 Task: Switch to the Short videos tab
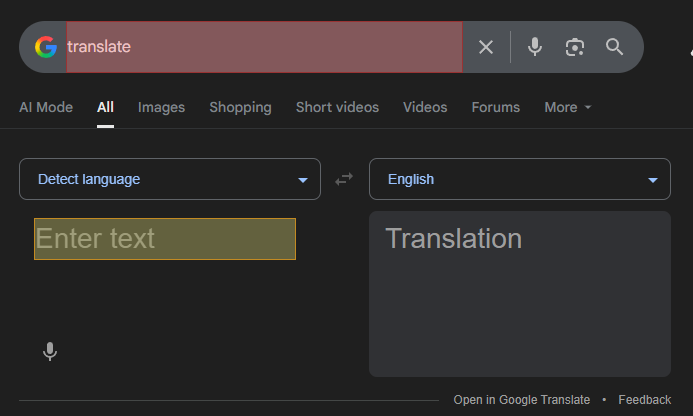tap(337, 107)
